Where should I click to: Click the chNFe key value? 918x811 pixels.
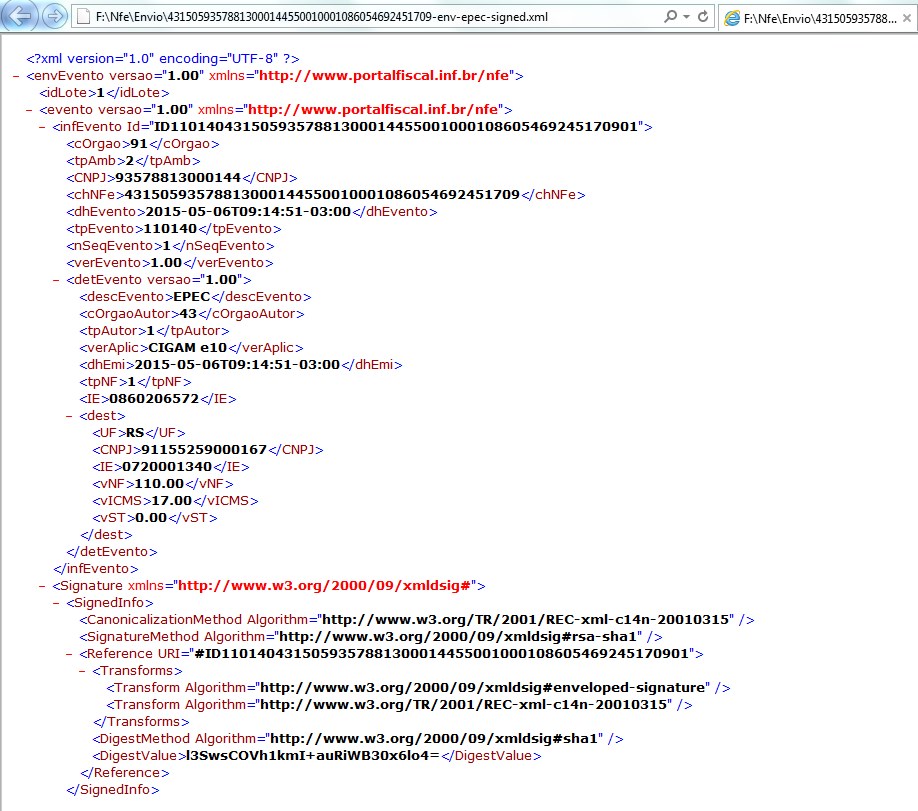[x=322, y=194]
